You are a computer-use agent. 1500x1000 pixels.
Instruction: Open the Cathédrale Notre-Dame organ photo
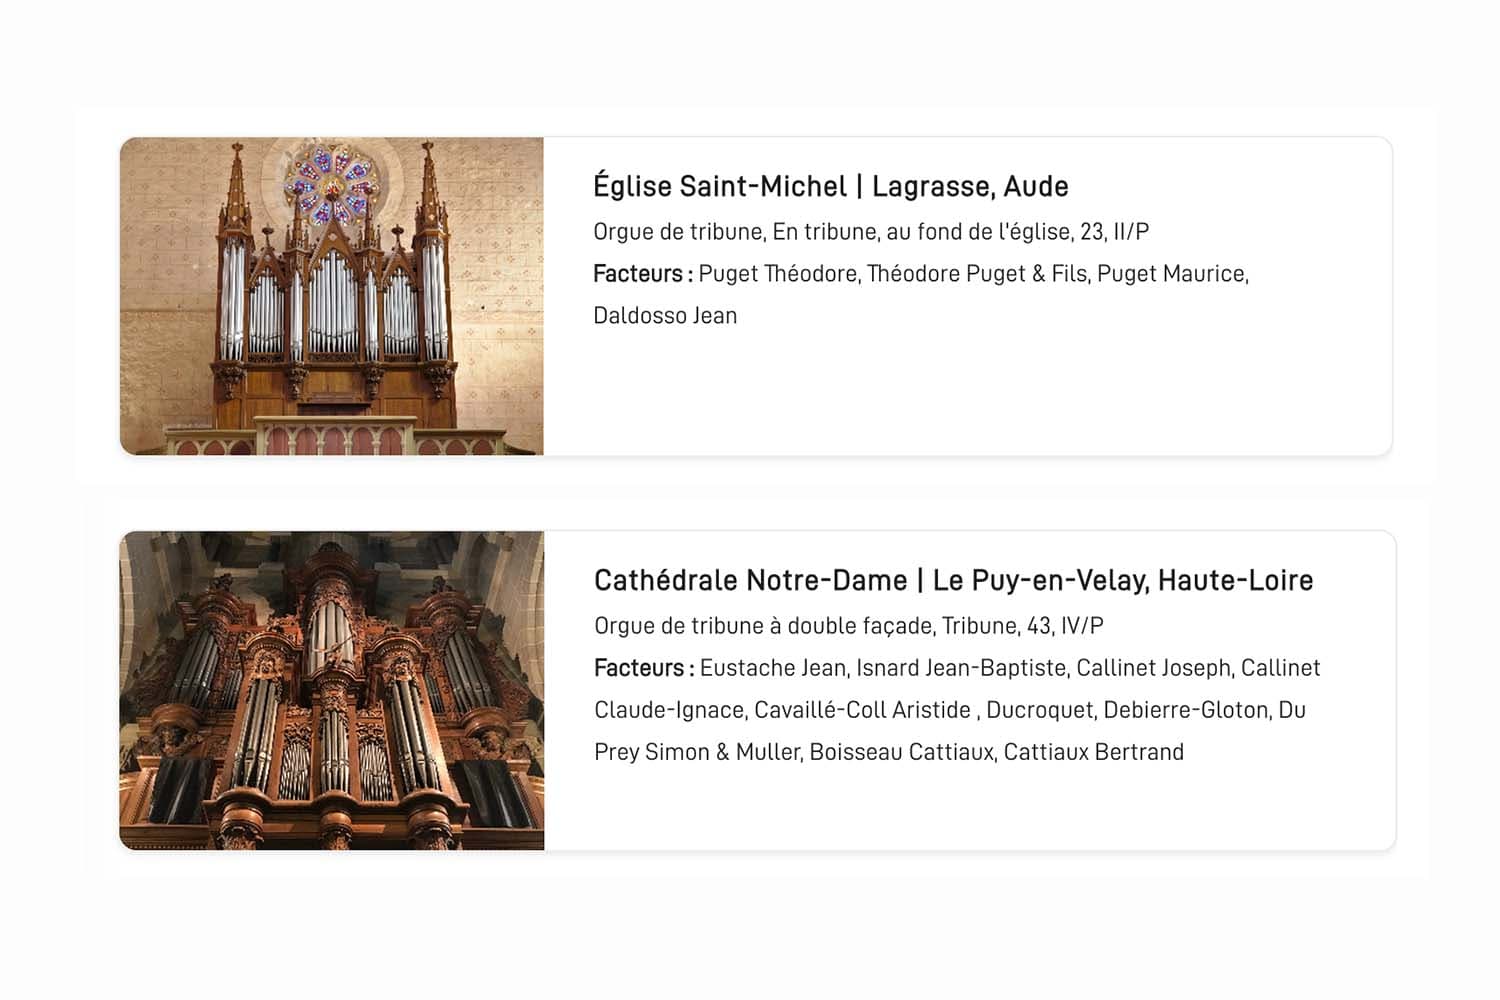[331, 690]
